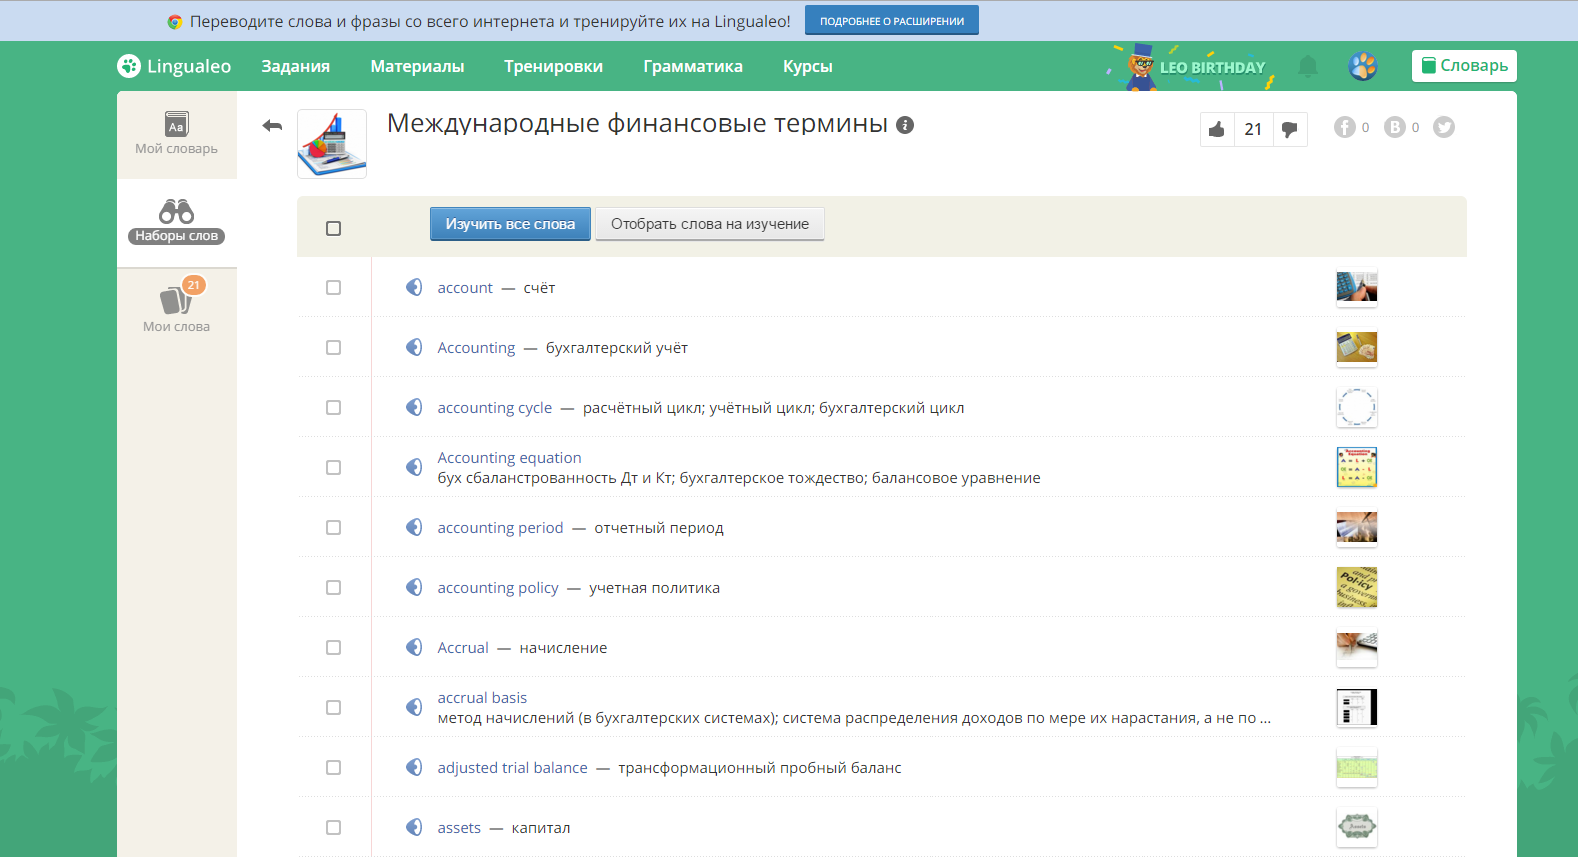Click the info icon next to the title
Screen dimensions: 1578x857
click(905, 125)
